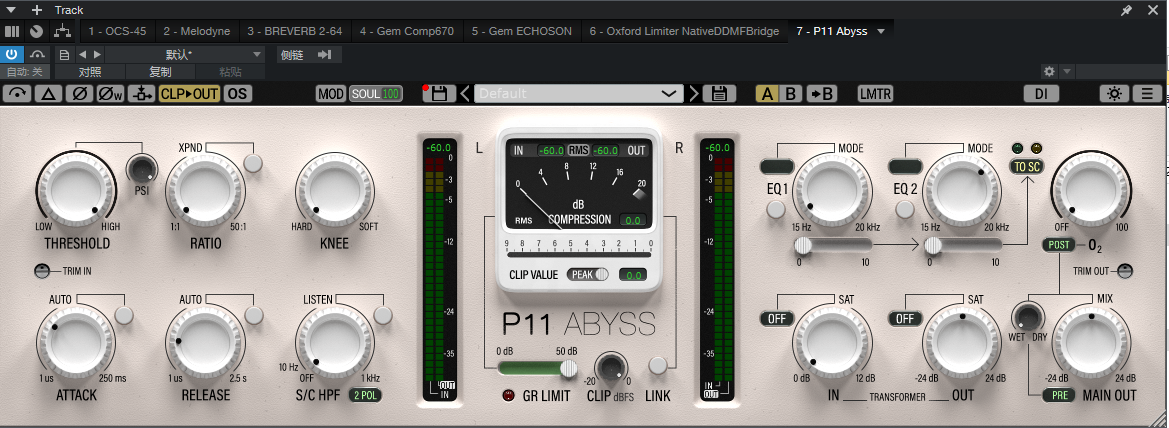Click the 对照 compare button
This screenshot has height=428, width=1169.
90,72
